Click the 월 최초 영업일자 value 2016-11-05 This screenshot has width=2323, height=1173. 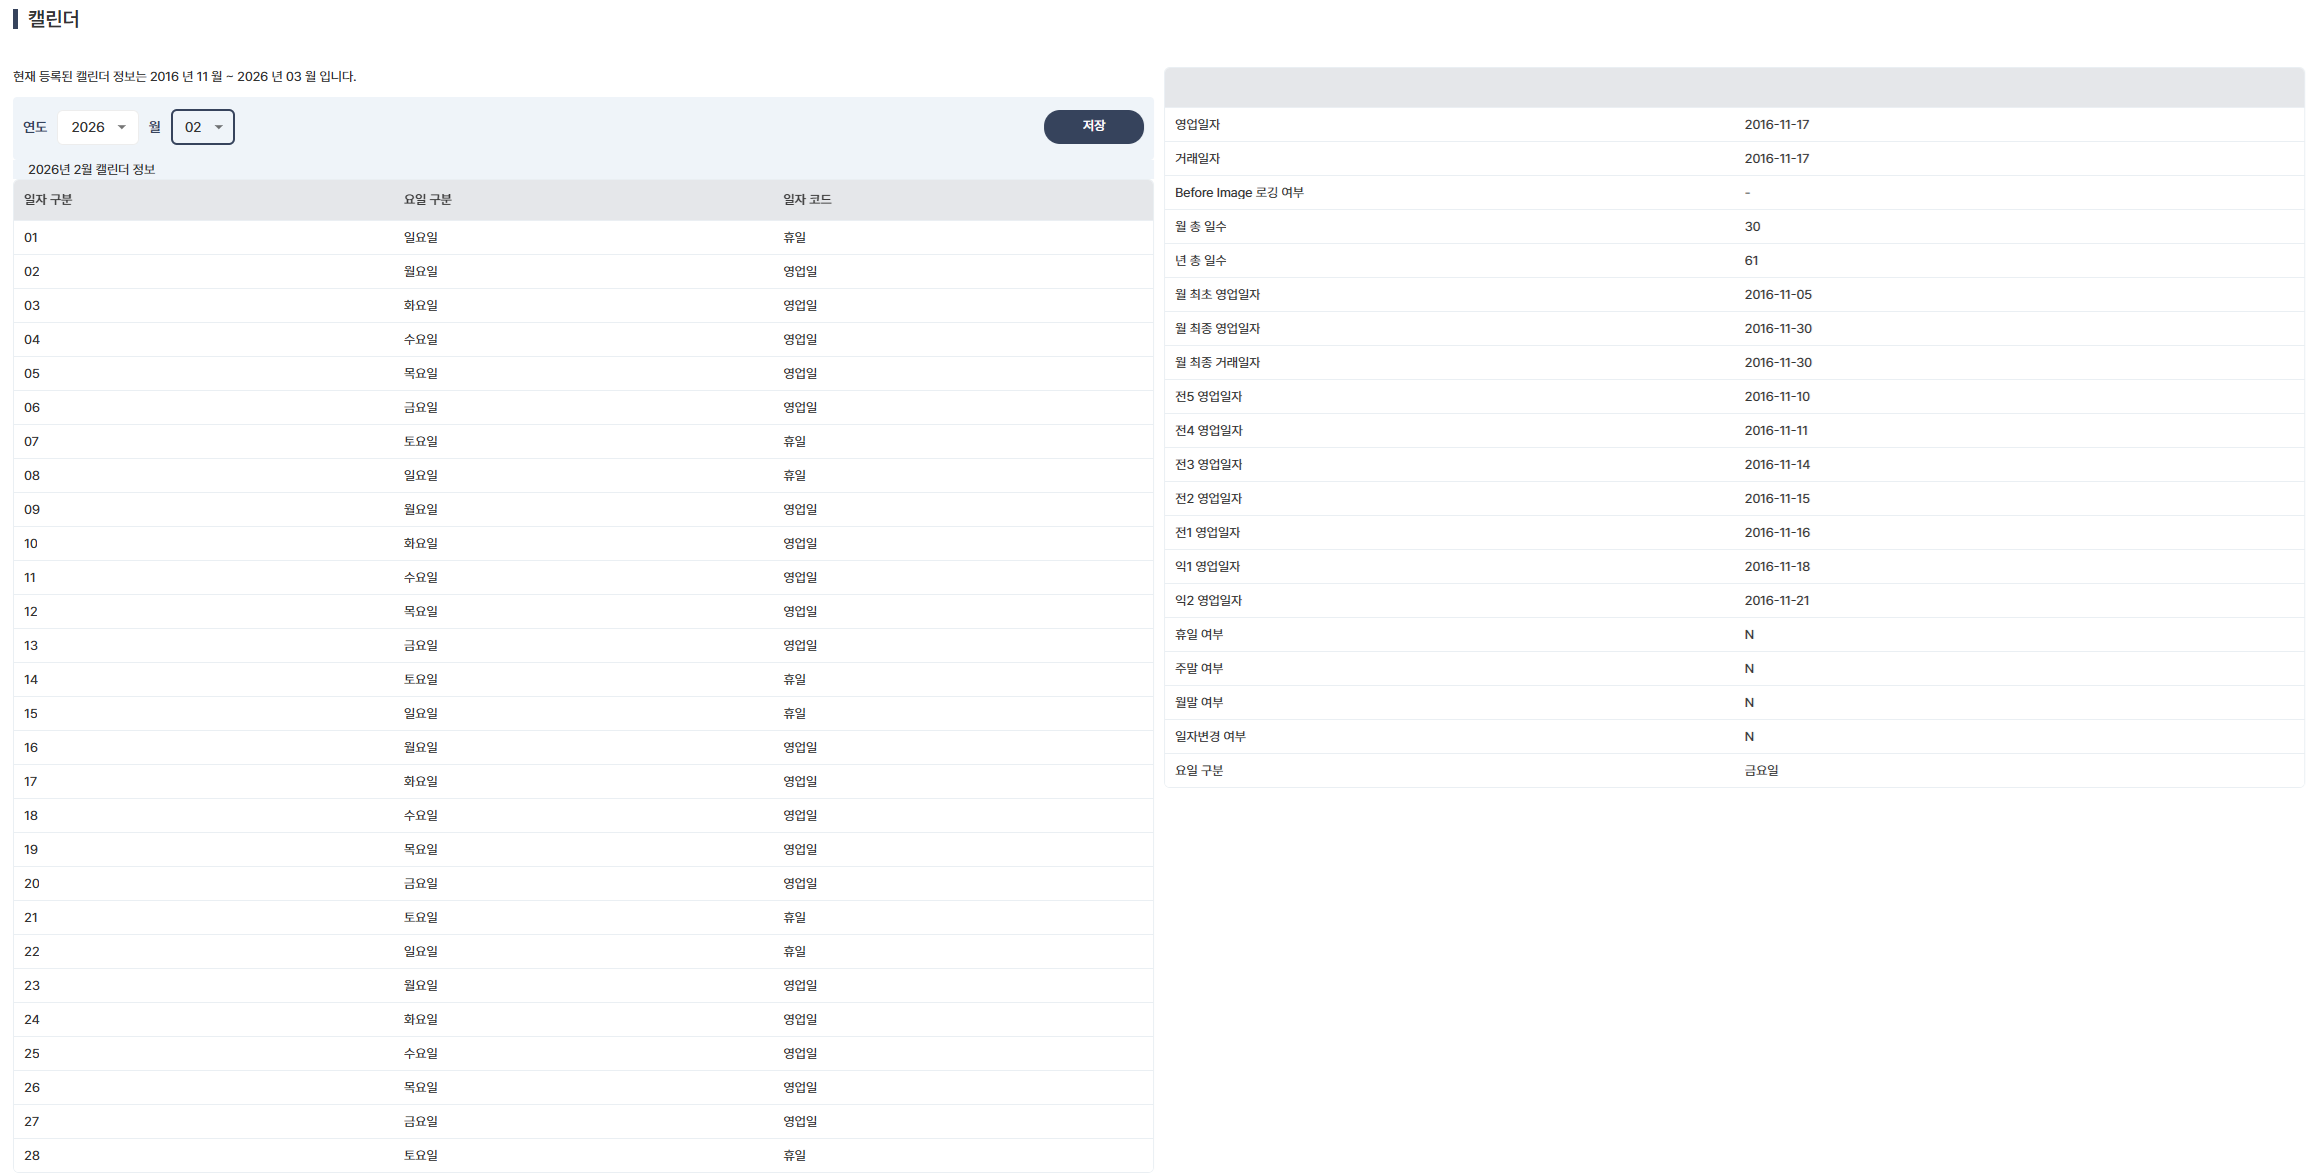1777,295
